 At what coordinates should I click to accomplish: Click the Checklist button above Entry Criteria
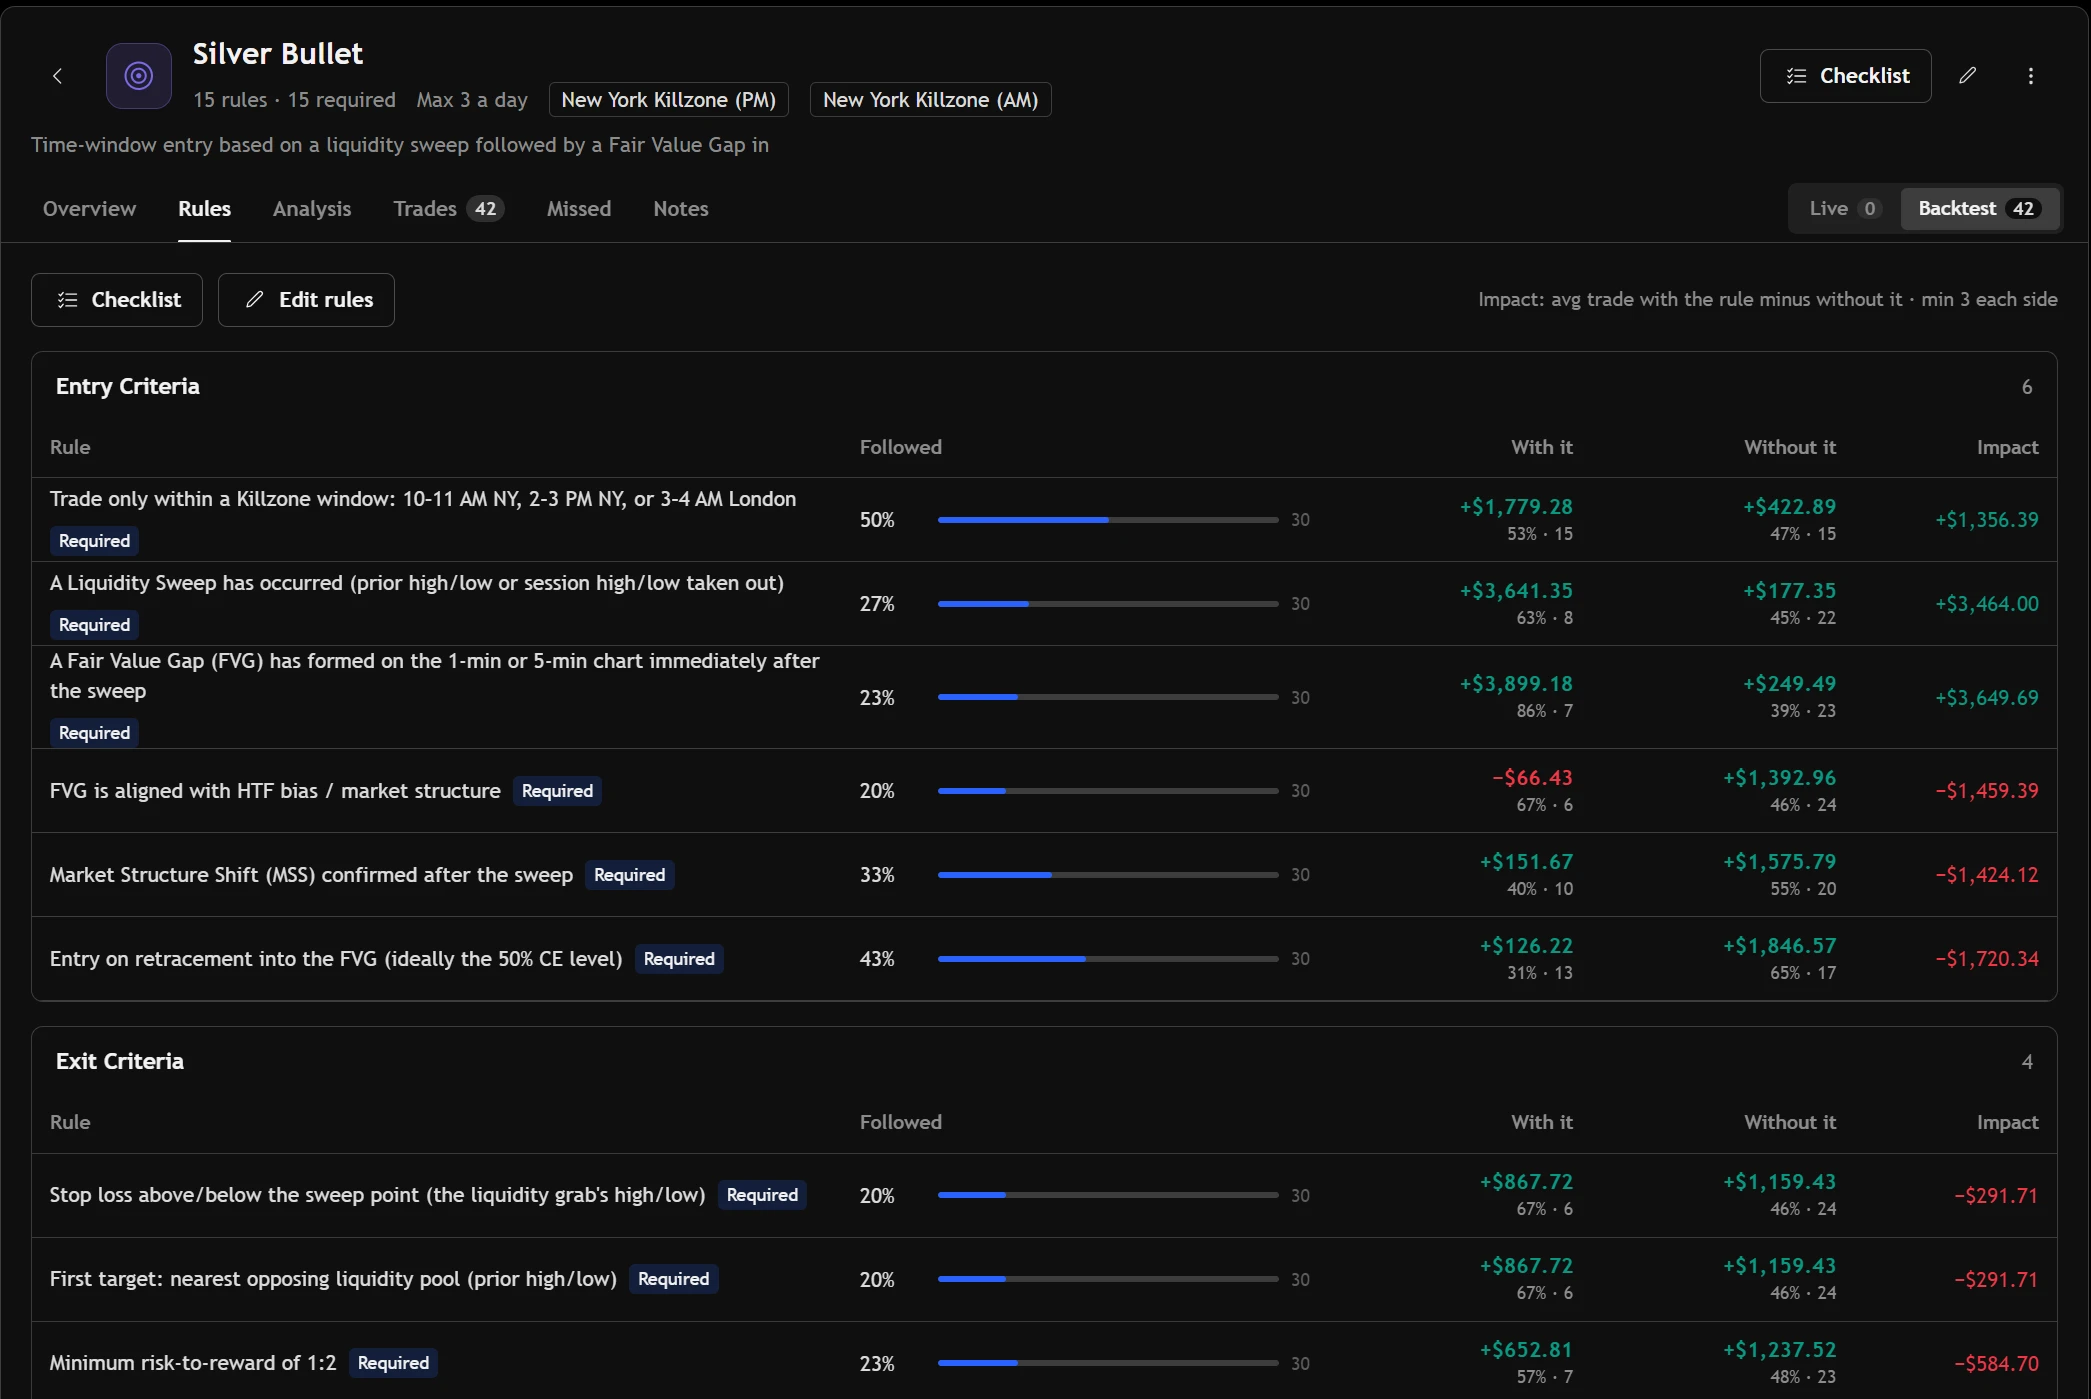[117, 300]
